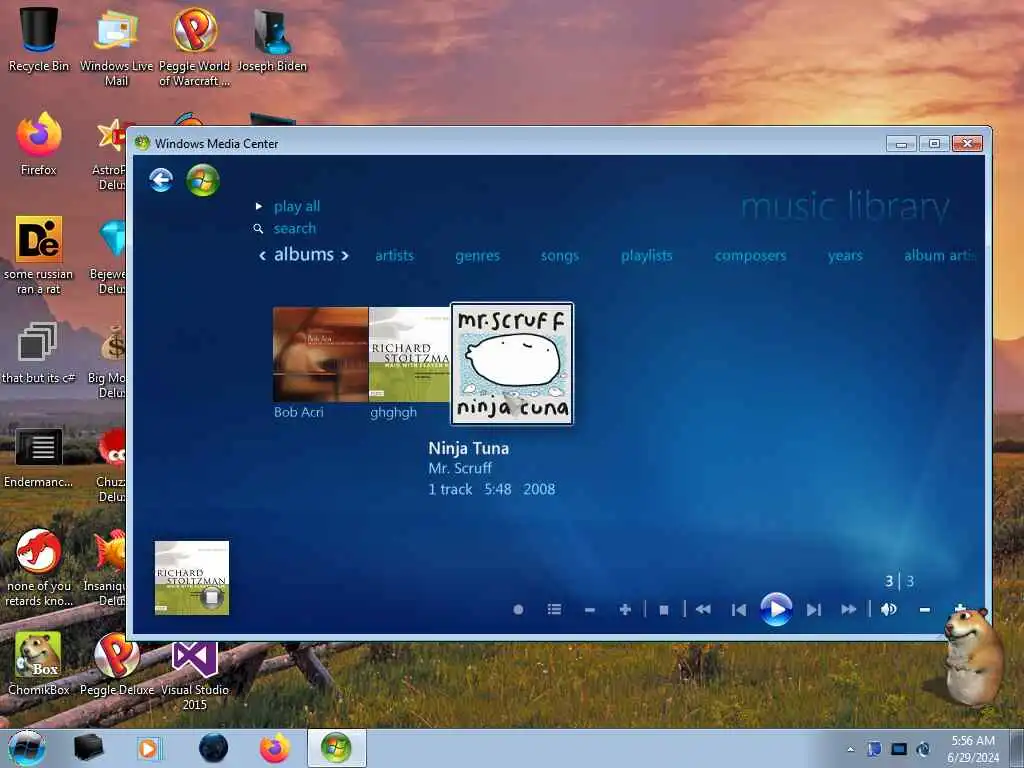The width and height of the screenshot is (1024, 768).
Task: Click the hamster character on the desktop
Action: pos(972,656)
